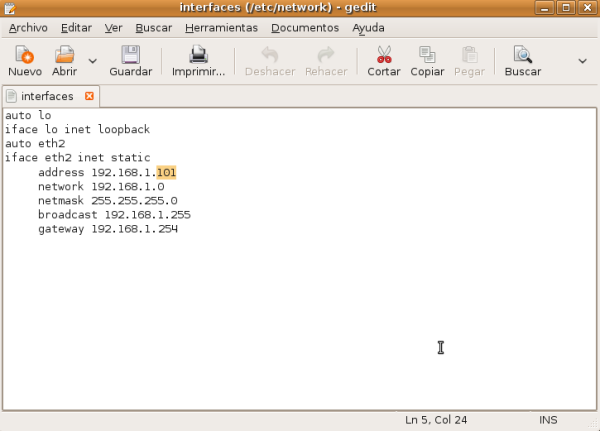
Task: Click the Abrir open file icon
Action: (64, 55)
